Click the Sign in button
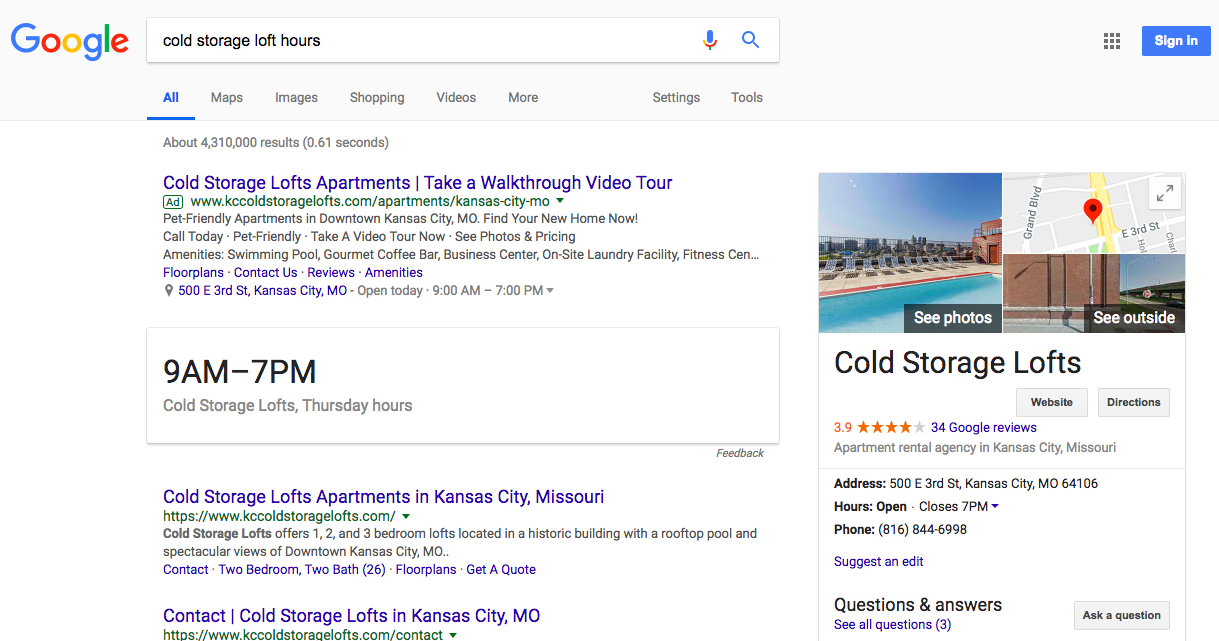The width and height of the screenshot is (1219, 641). point(1176,41)
